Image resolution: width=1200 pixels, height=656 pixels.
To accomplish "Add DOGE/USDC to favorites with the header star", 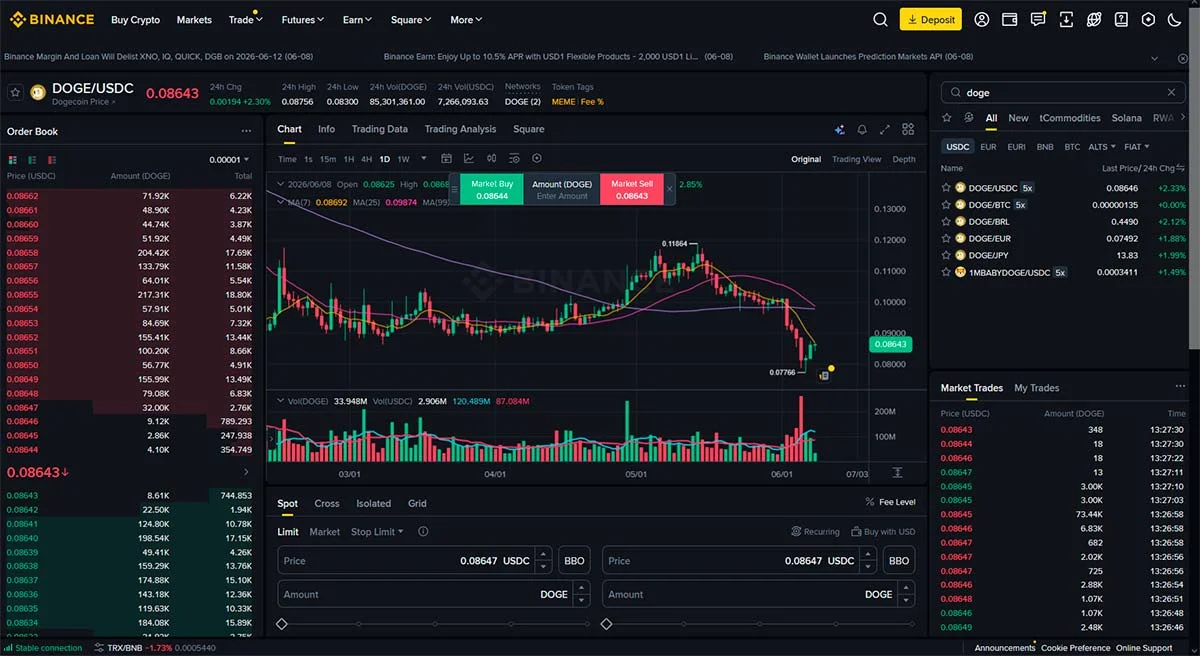I will point(15,92).
